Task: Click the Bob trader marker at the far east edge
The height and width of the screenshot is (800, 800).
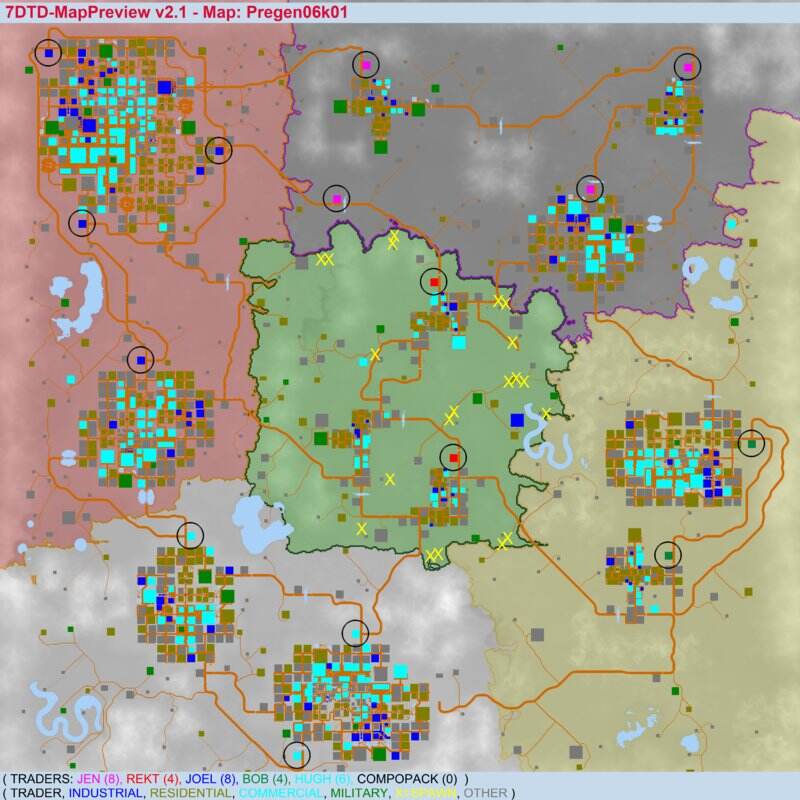Action: (x=751, y=443)
